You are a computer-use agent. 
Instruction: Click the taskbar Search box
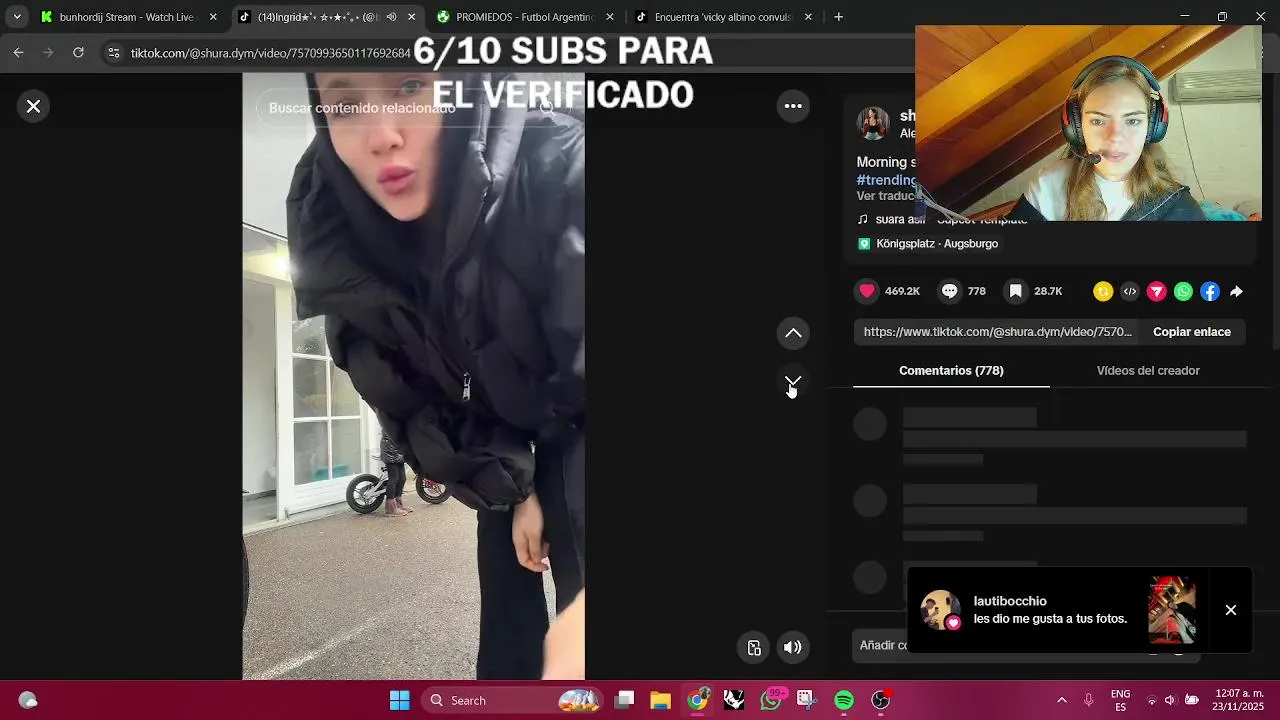[512, 700]
